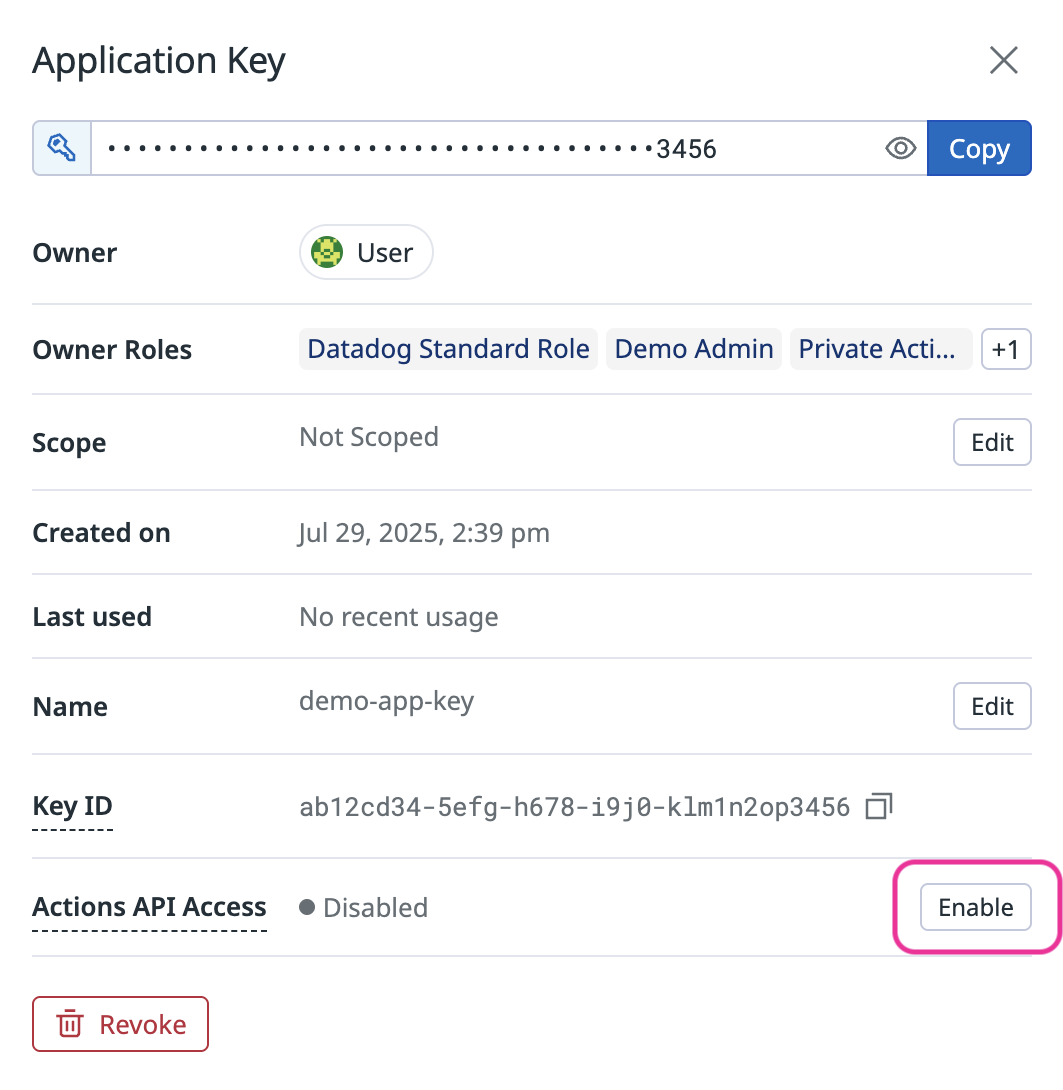The width and height of the screenshot is (1063, 1090).
Task: Edit the demo-app-key name
Action: 992,706
